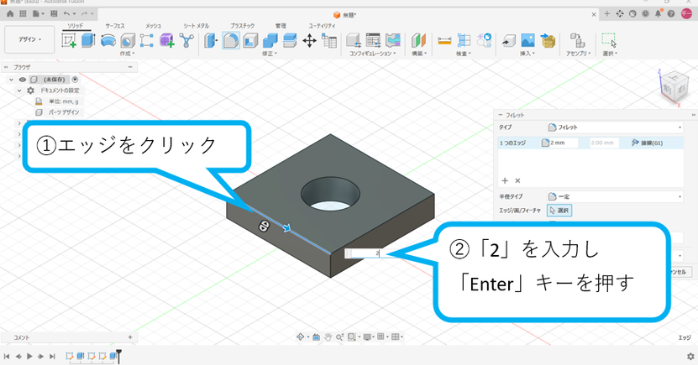
Task: Jump to the timeline start
Action: pyautogui.click(x=7, y=356)
